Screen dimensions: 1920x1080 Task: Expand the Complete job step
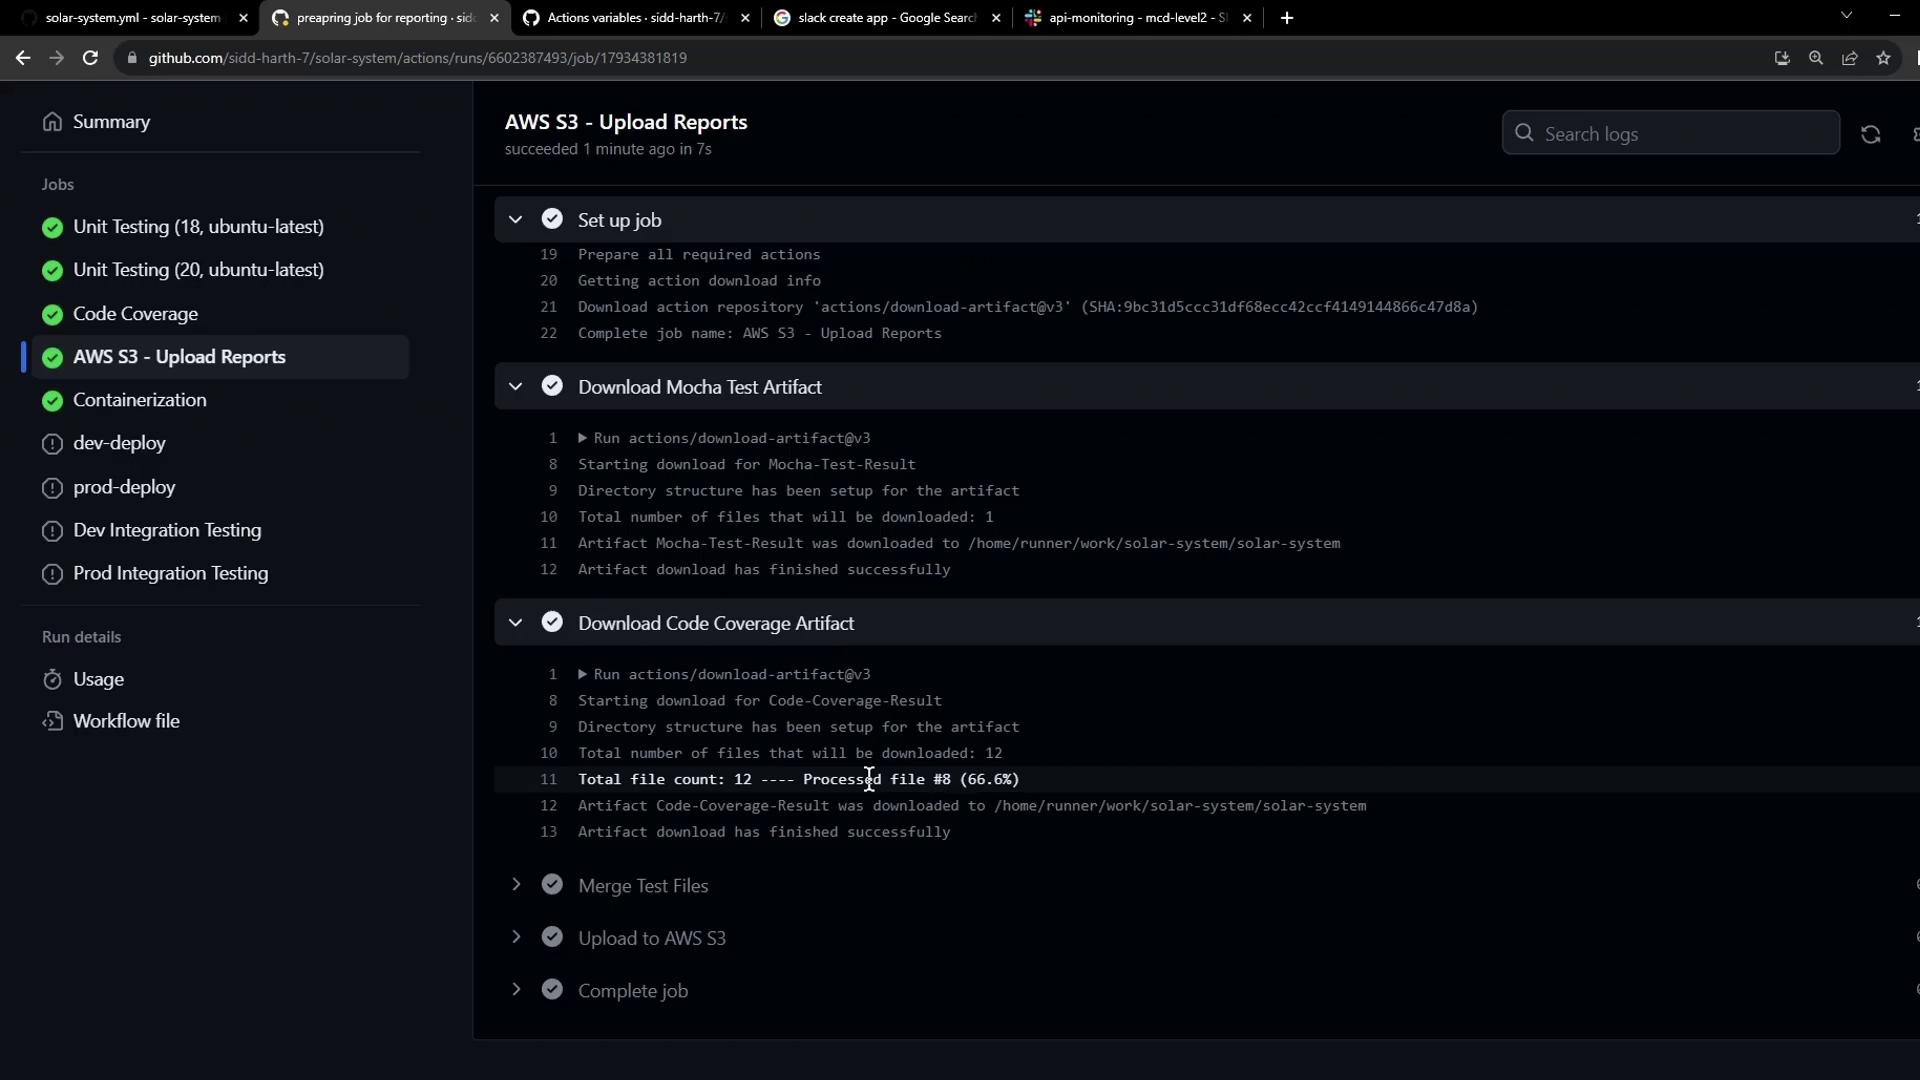point(516,990)
